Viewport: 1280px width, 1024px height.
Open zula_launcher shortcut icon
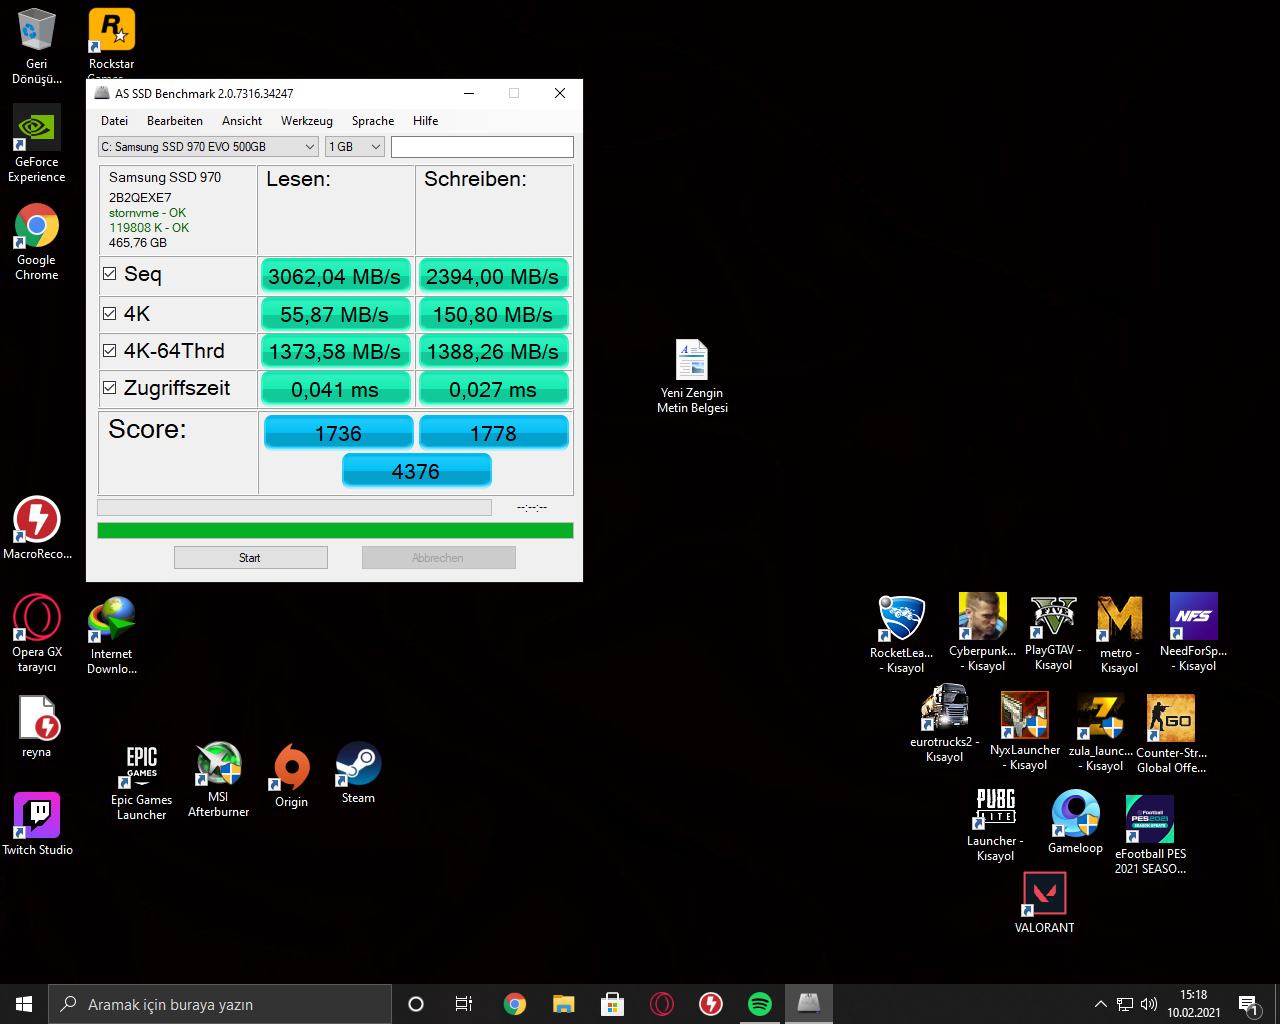(x=1101, y=732)
